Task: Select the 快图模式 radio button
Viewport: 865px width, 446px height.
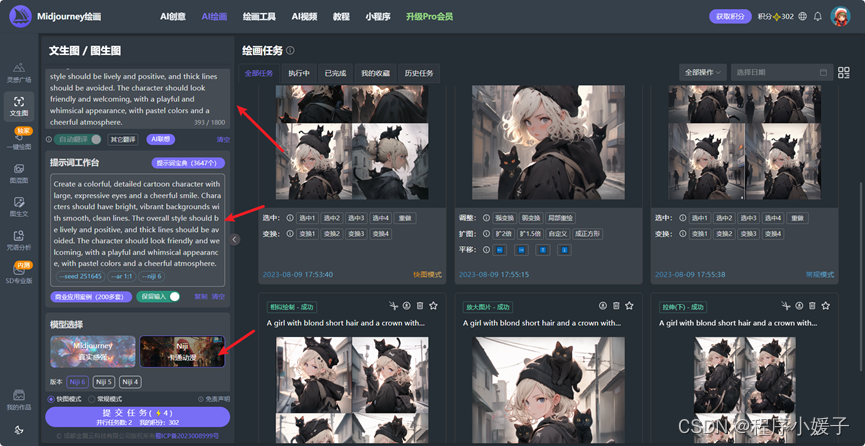Action: click(51, 399)
